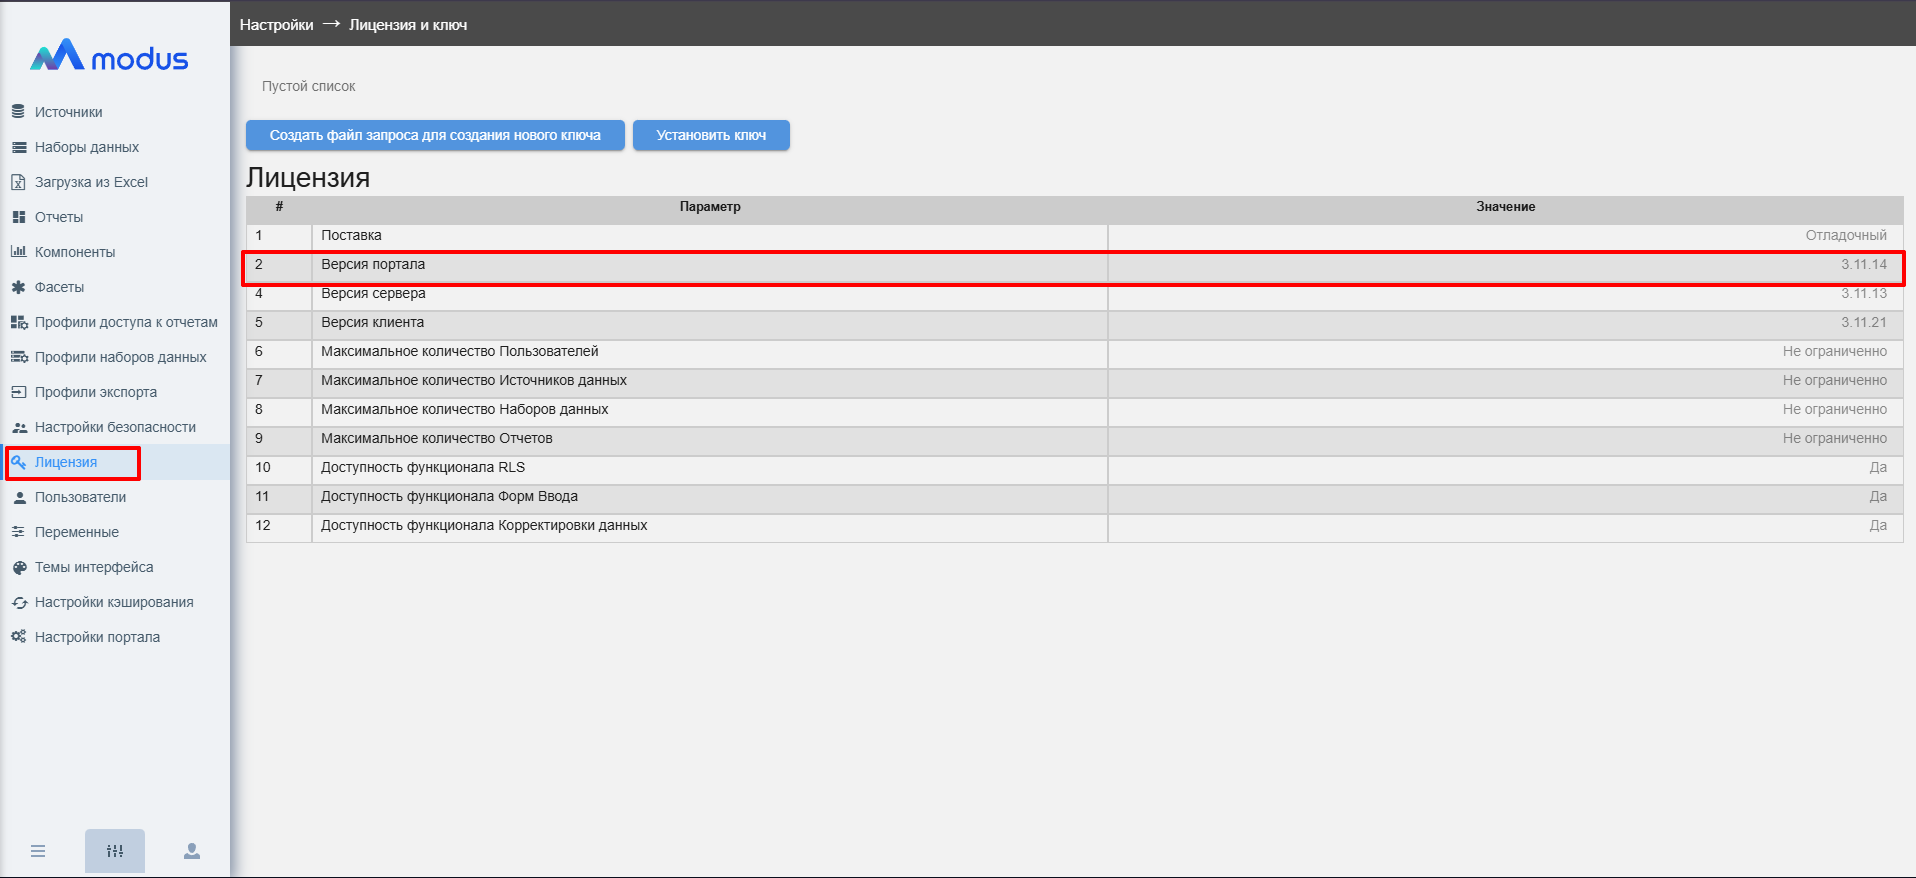Screen dimensions: 1916x878
Task: Click the database icon next to Источники
Action: click(18, 112)
